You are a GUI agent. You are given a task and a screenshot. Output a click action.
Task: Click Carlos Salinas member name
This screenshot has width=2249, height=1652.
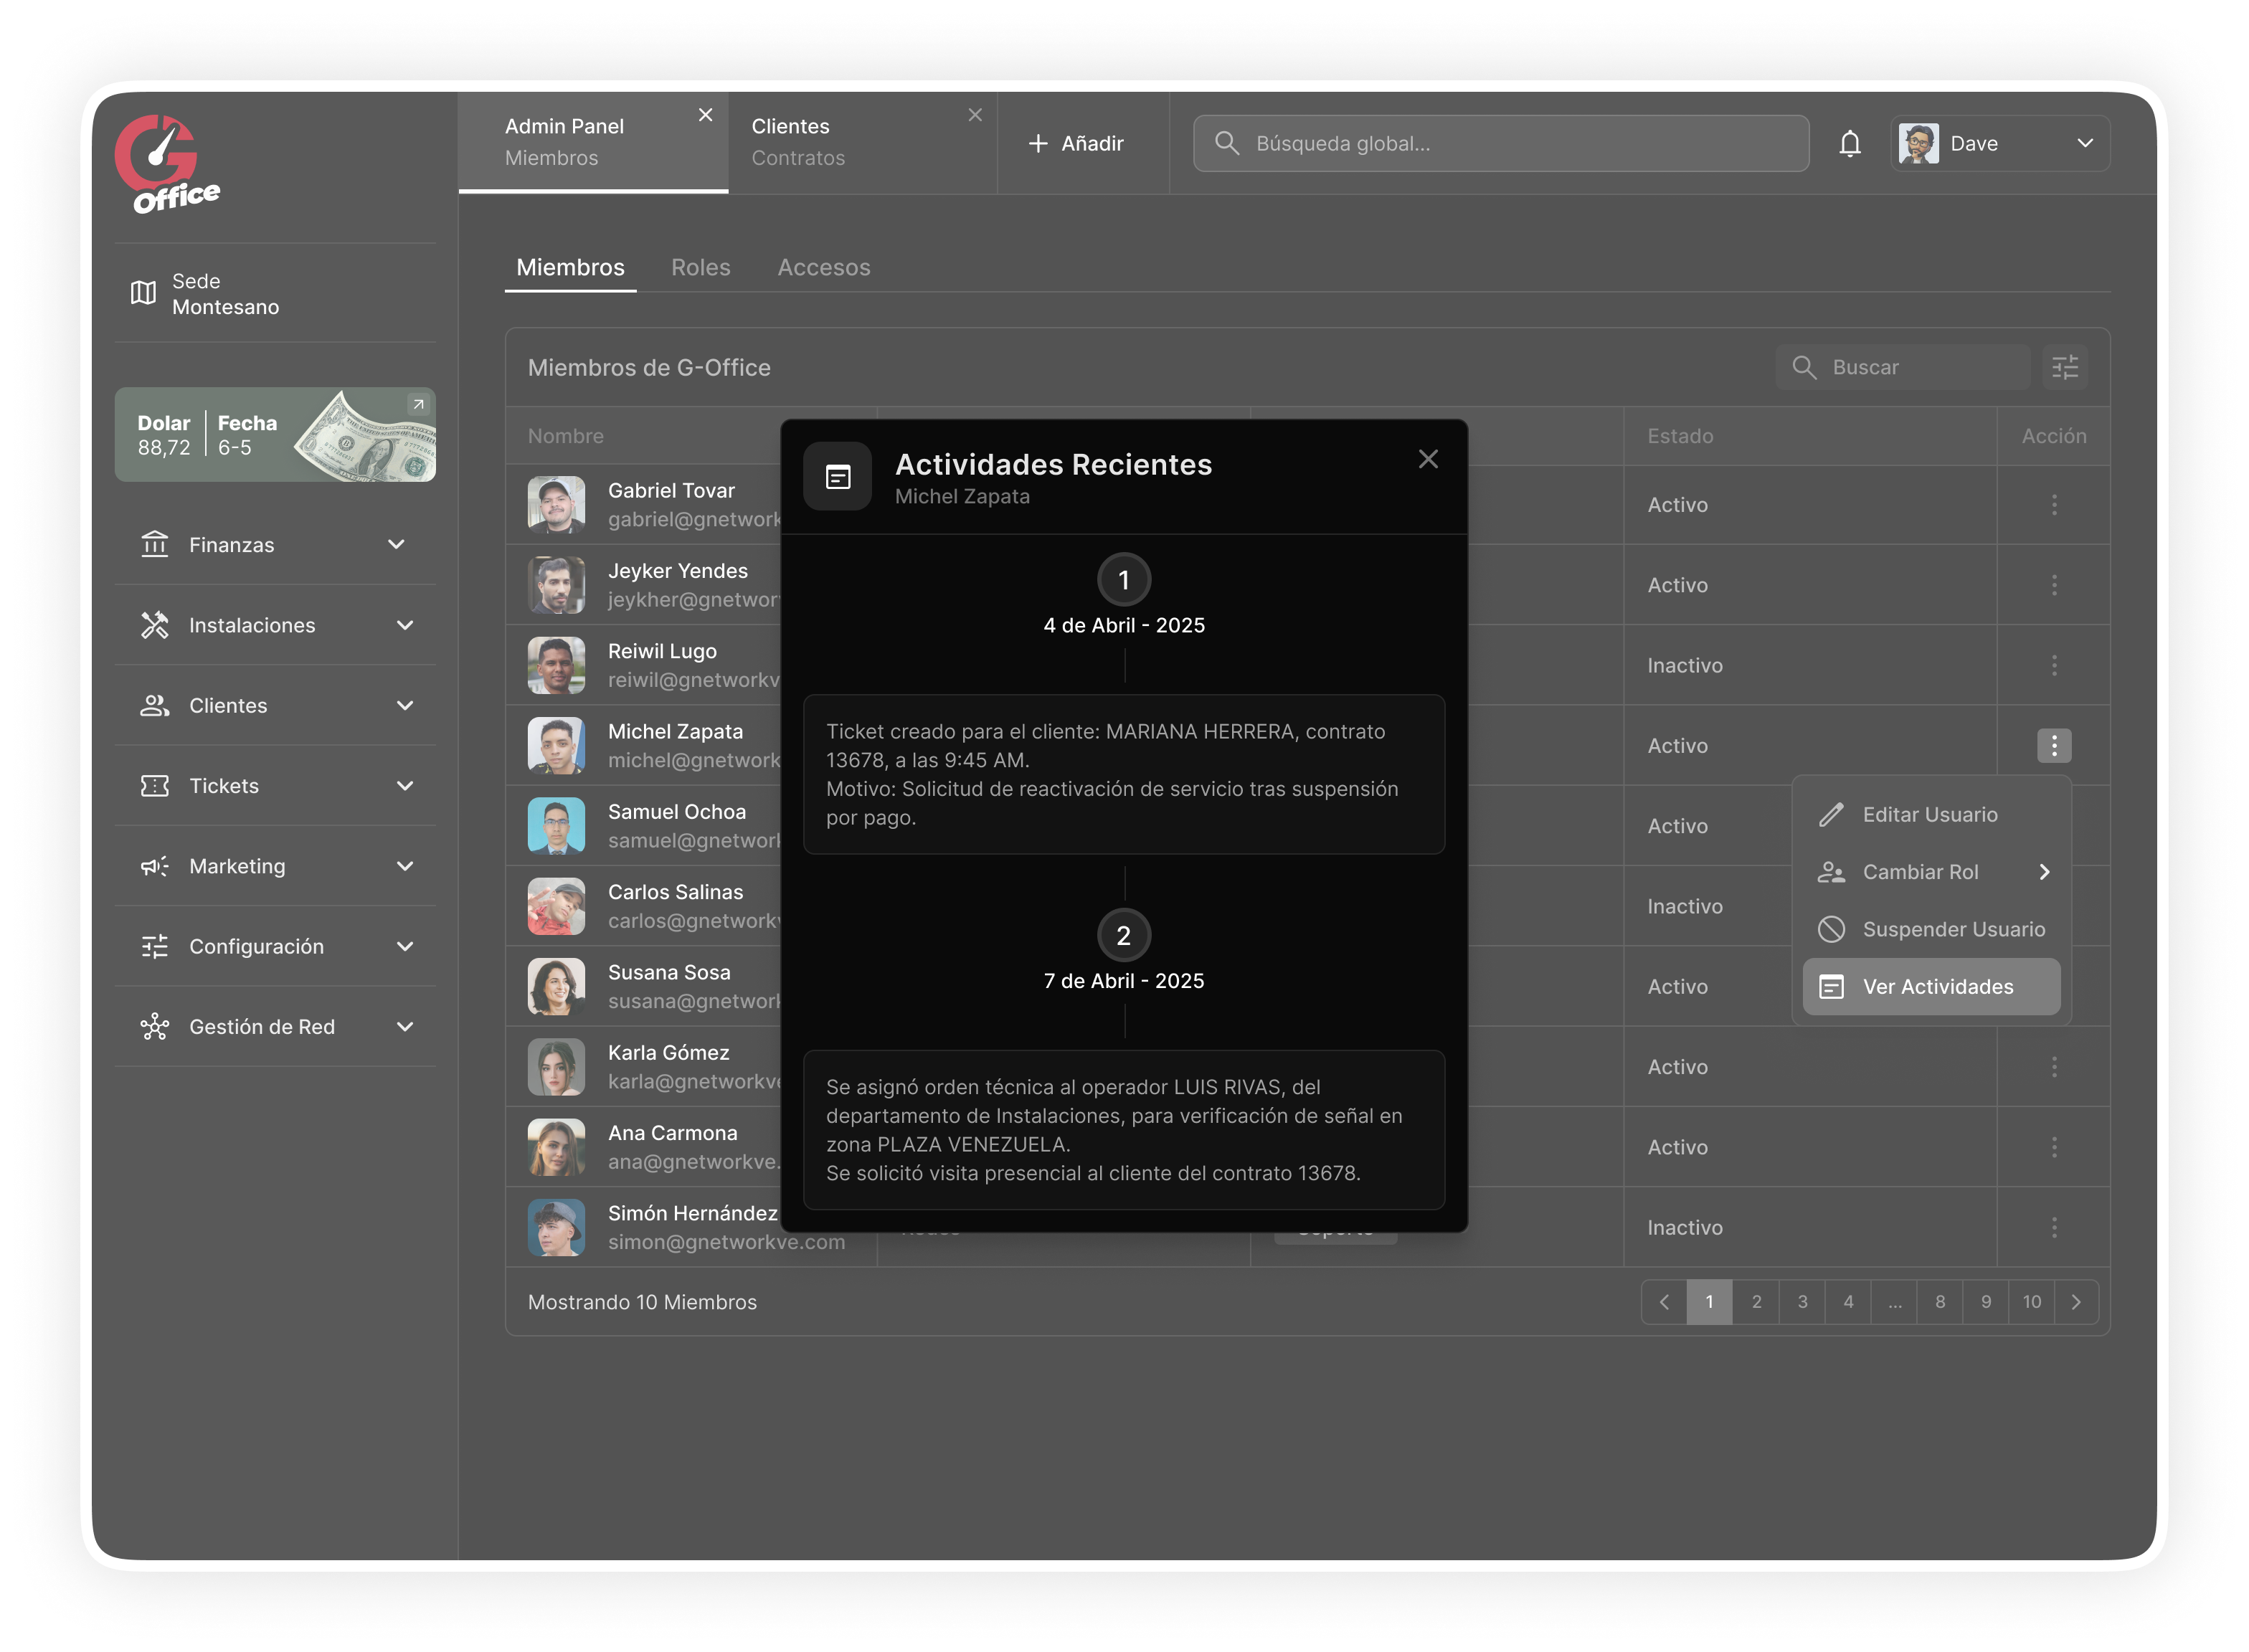[x=675, y=892]
